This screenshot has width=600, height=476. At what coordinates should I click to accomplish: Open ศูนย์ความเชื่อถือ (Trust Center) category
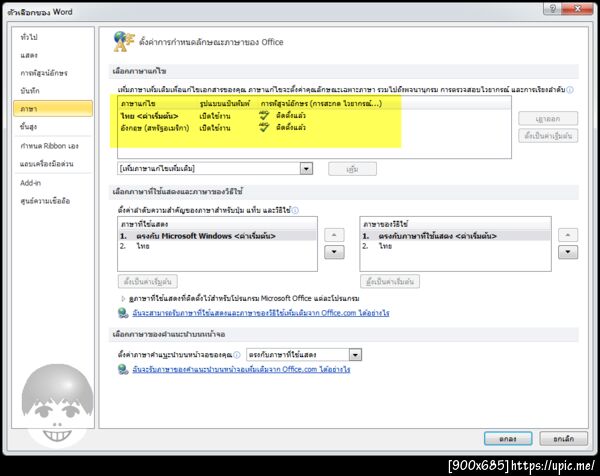click(x=45, y=201)
